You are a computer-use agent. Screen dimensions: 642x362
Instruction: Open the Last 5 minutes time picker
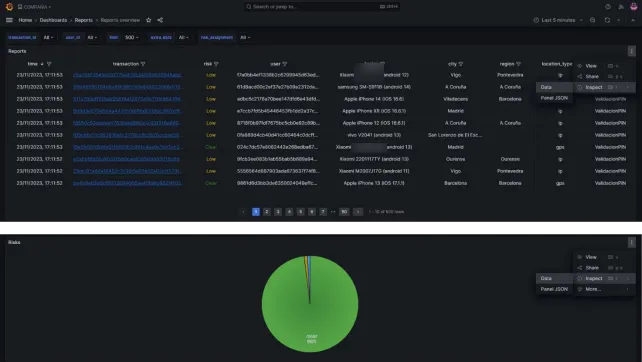558,20
